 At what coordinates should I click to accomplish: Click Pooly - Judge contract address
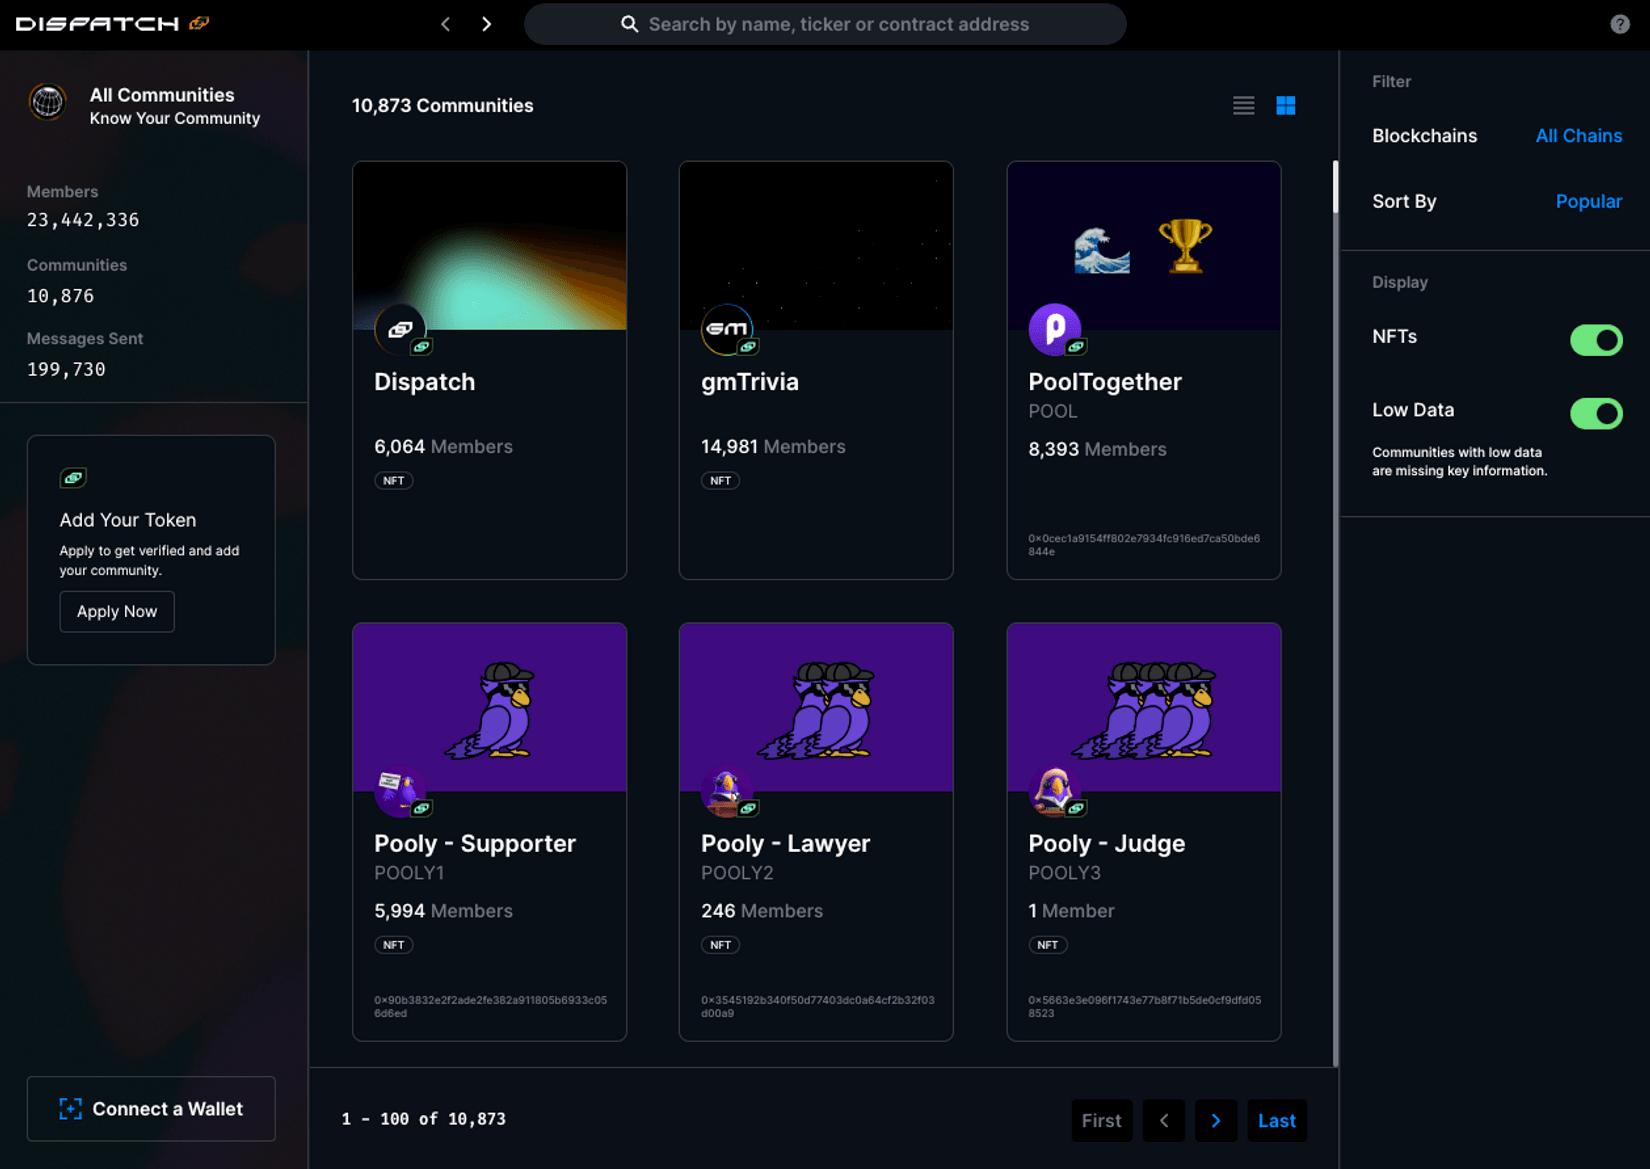pos(1145,1007)
